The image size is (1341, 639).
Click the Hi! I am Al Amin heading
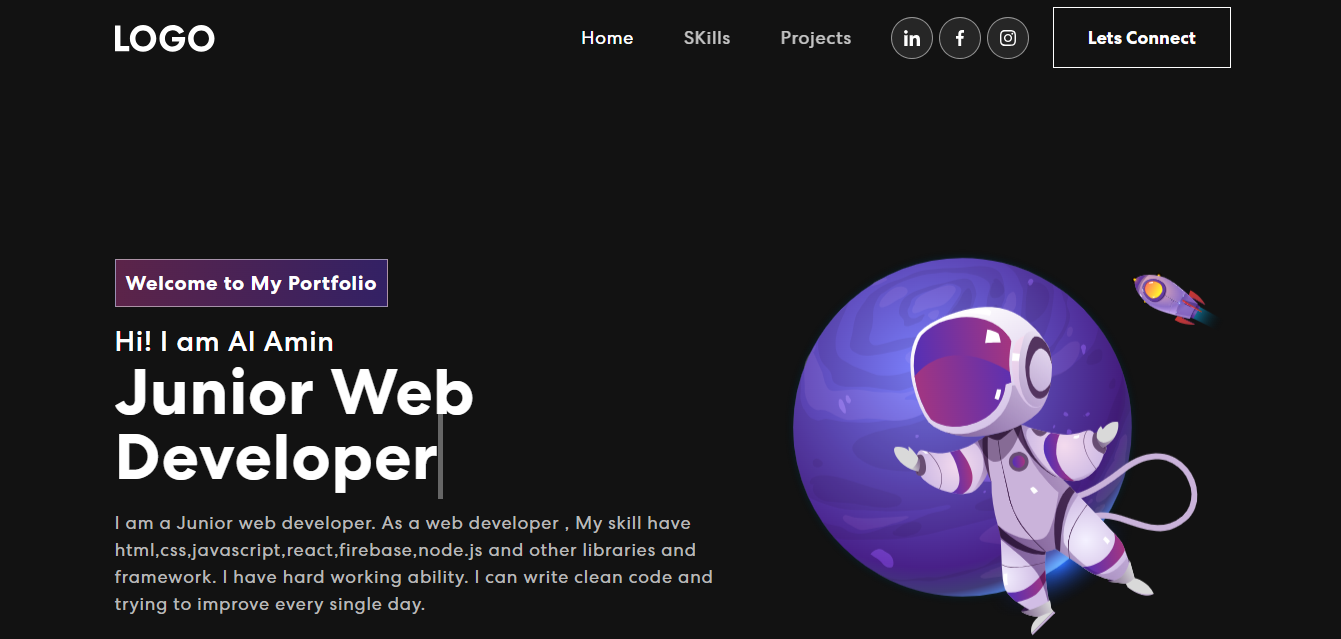224,342
